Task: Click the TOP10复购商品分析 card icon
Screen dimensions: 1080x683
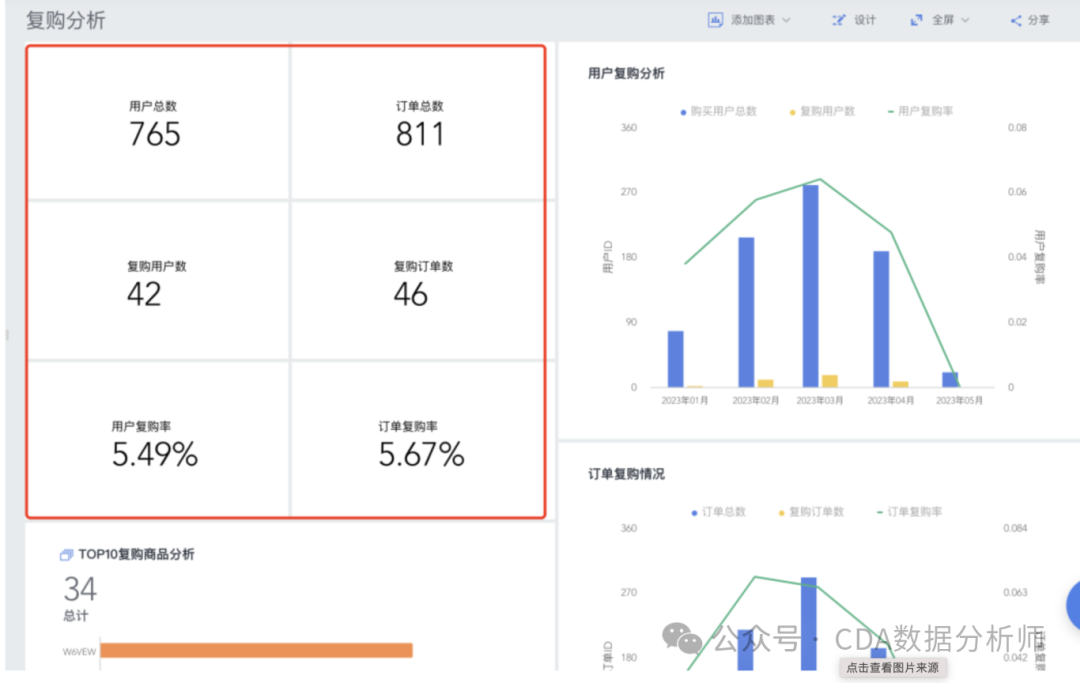Action: (66, 554)
